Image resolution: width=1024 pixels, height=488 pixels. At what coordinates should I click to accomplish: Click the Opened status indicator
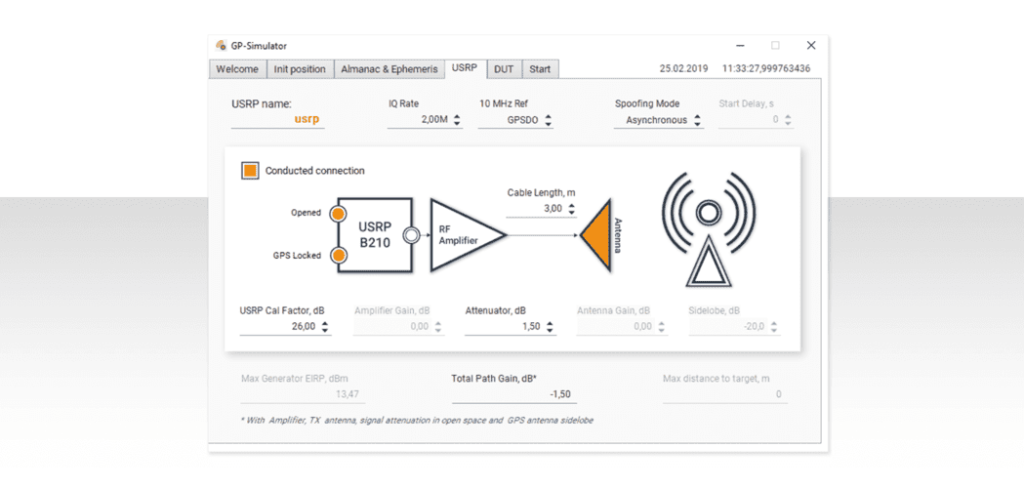tap(339, 214)
